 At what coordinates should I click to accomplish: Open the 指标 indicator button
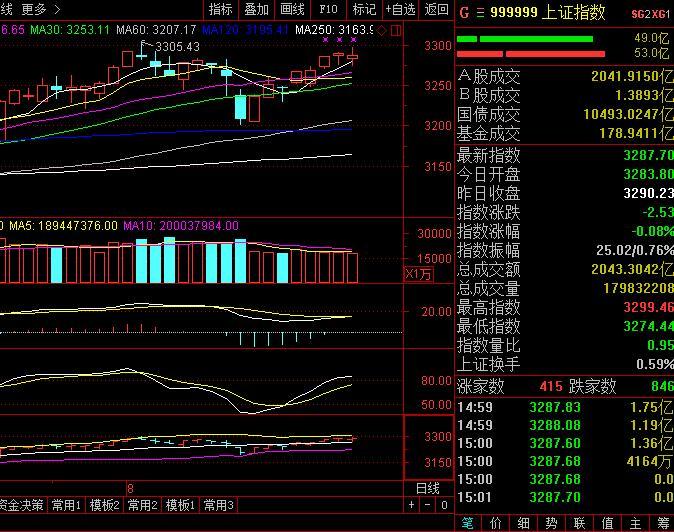[x=220, y=10]
